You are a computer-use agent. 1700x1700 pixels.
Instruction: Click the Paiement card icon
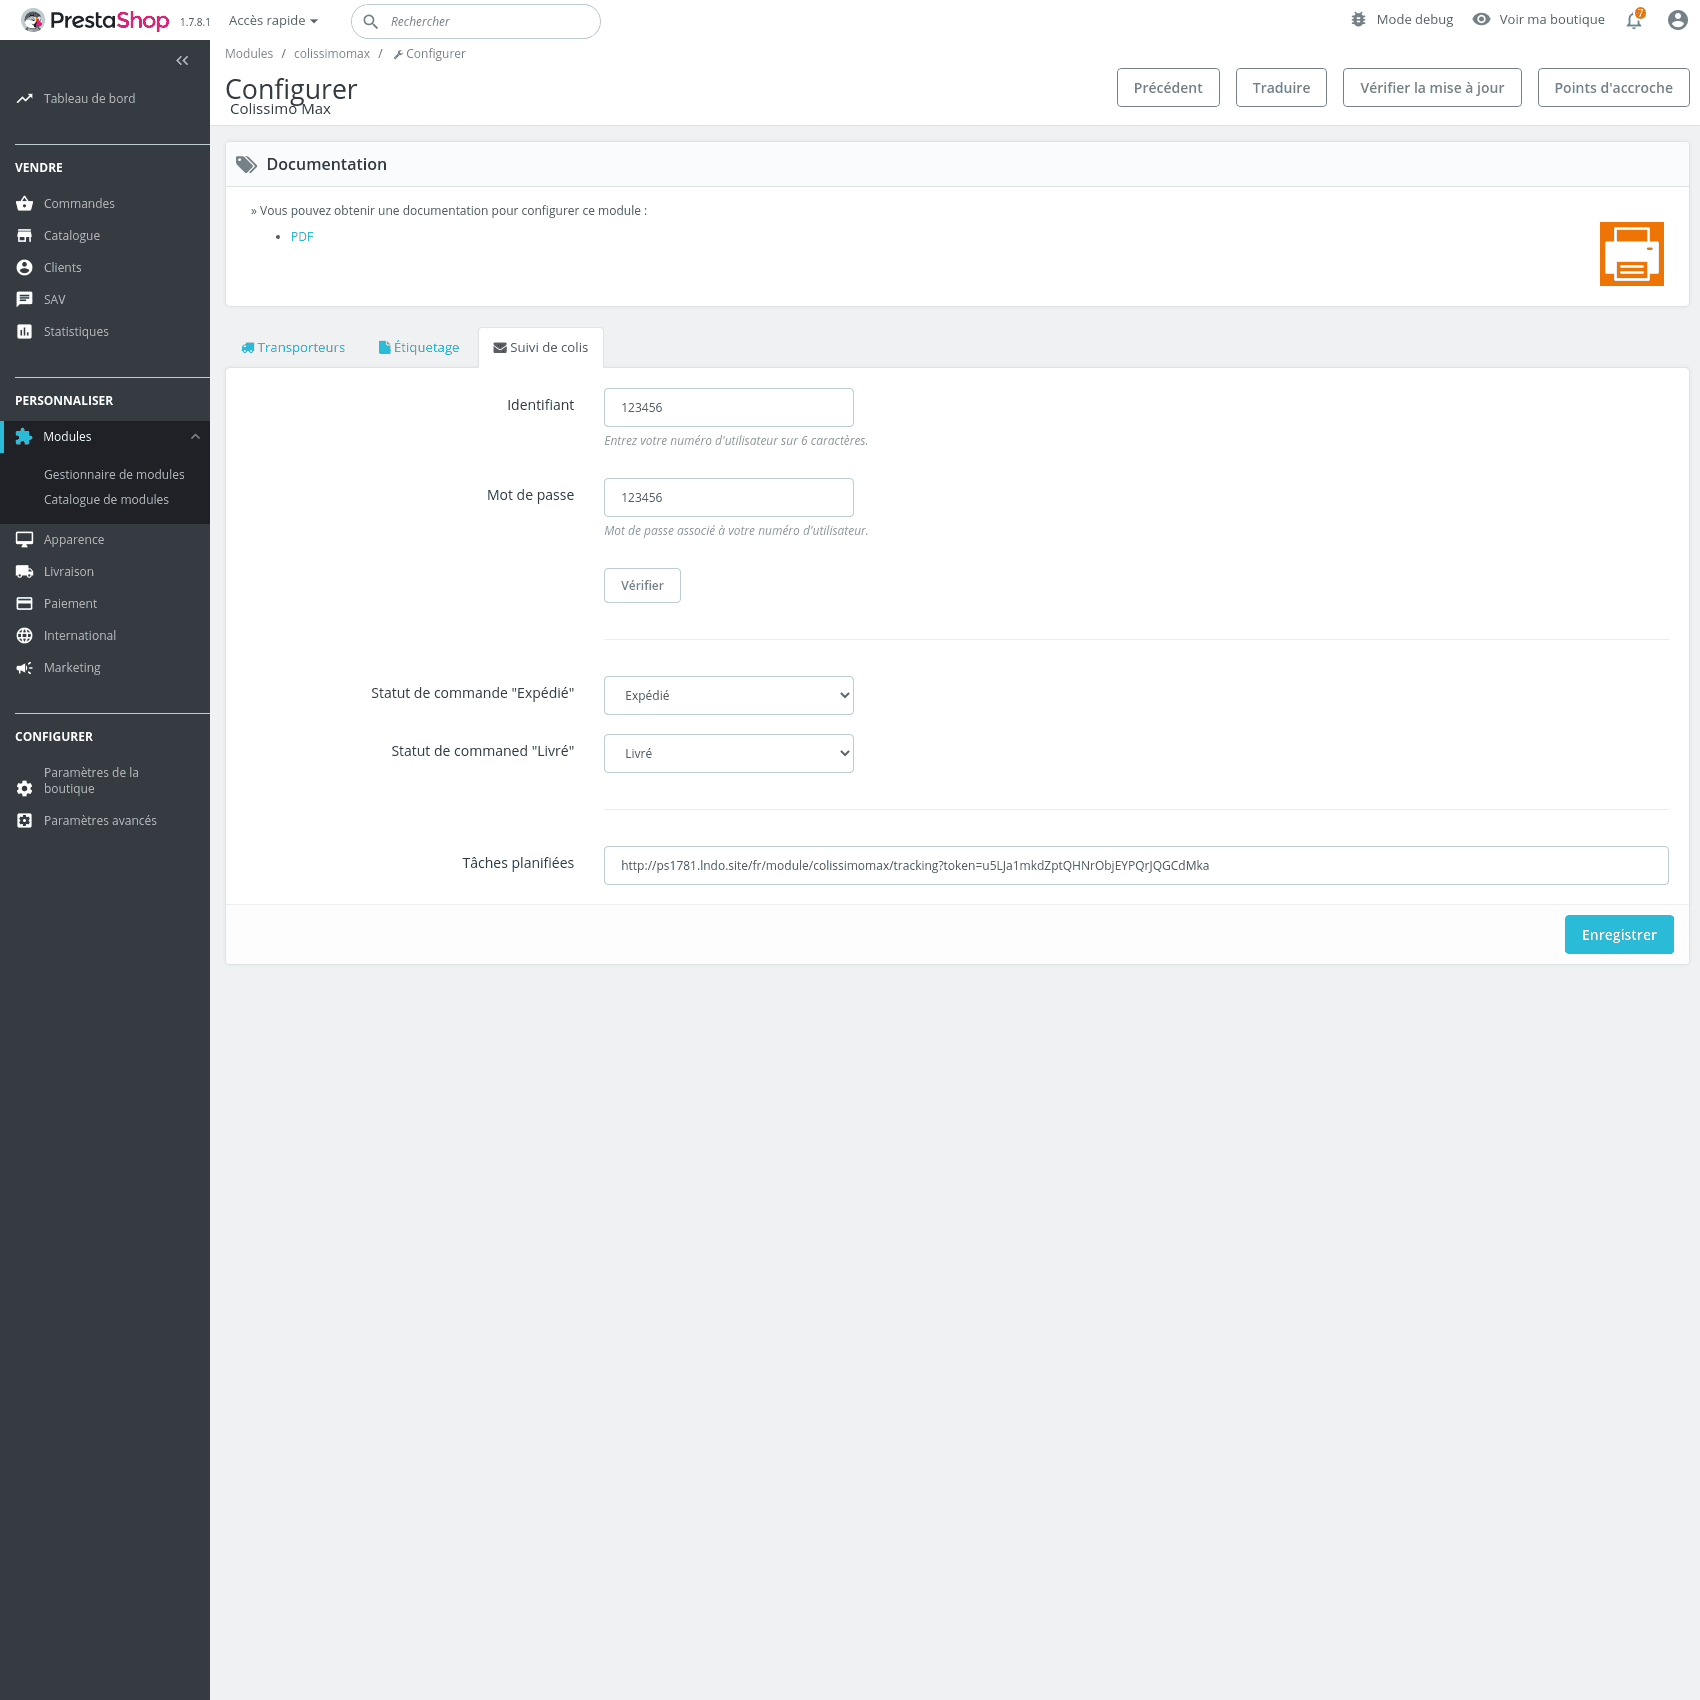[25, 603]
